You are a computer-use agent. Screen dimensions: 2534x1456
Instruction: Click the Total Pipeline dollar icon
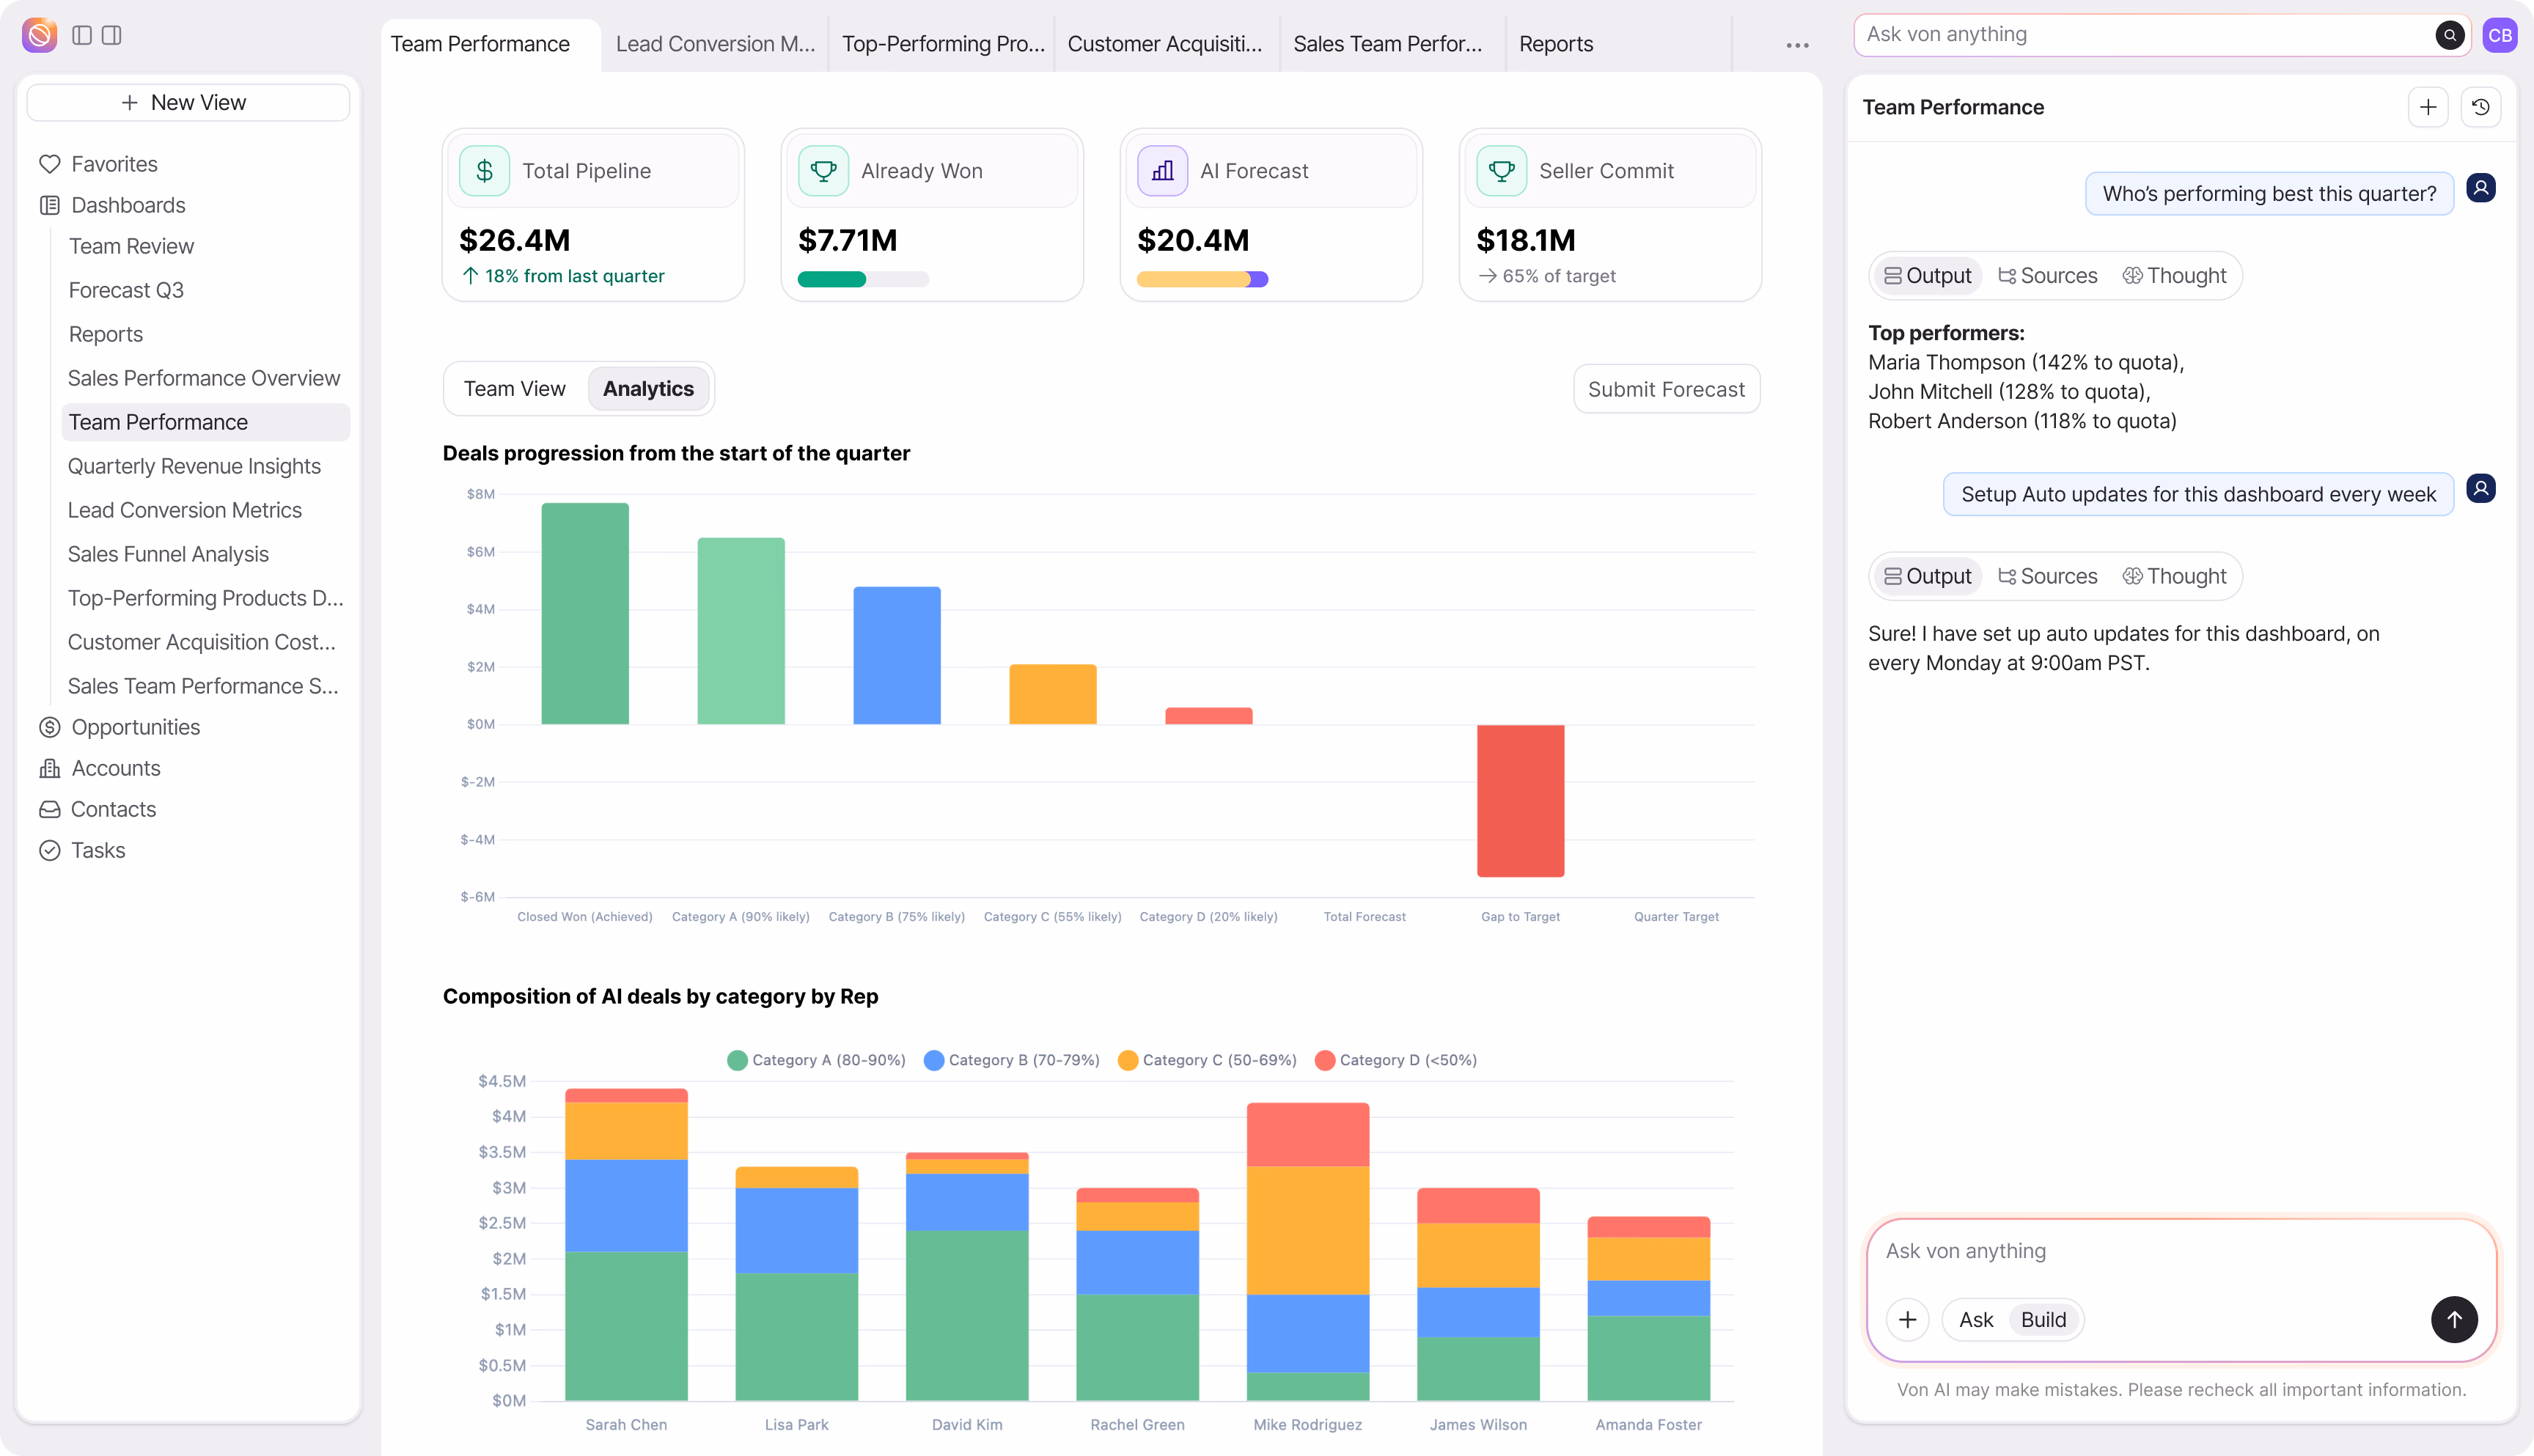[486, 170]
